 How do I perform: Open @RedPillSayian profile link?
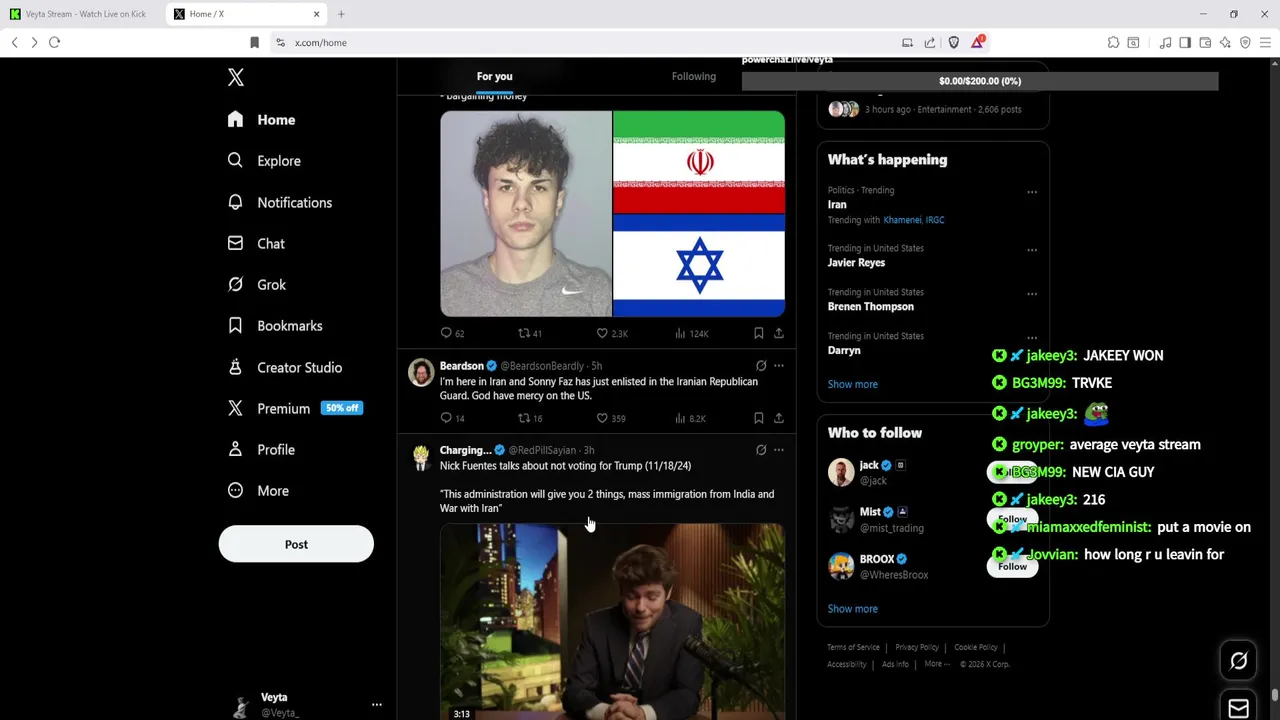click(x=543, y=450)
